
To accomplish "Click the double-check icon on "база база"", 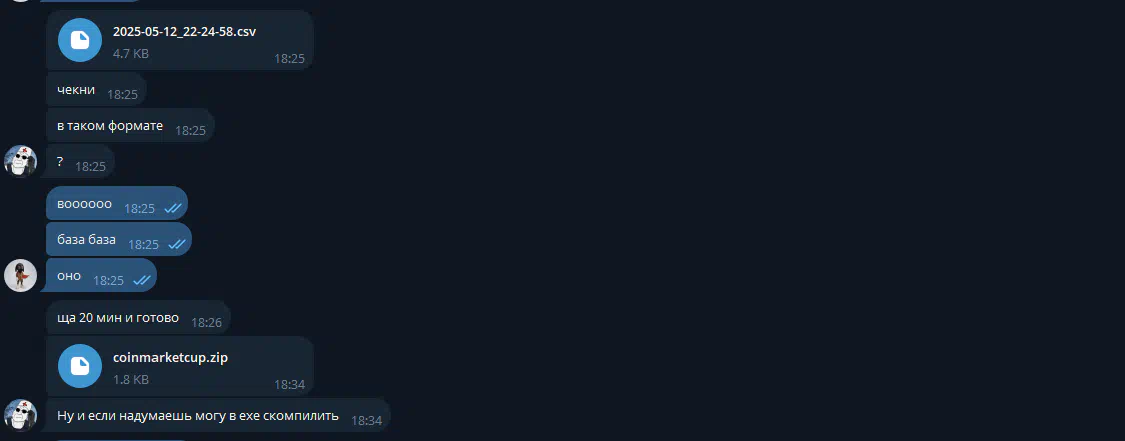I will pos(176,244).
